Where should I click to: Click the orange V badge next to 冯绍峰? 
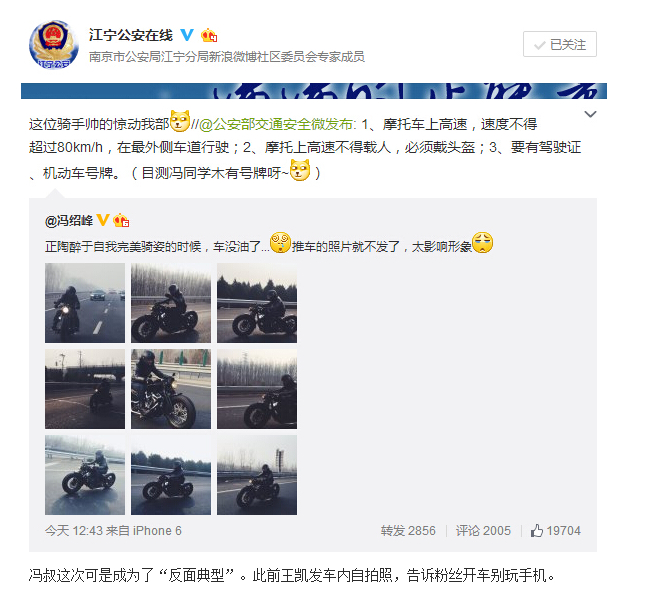pos(103,219)
